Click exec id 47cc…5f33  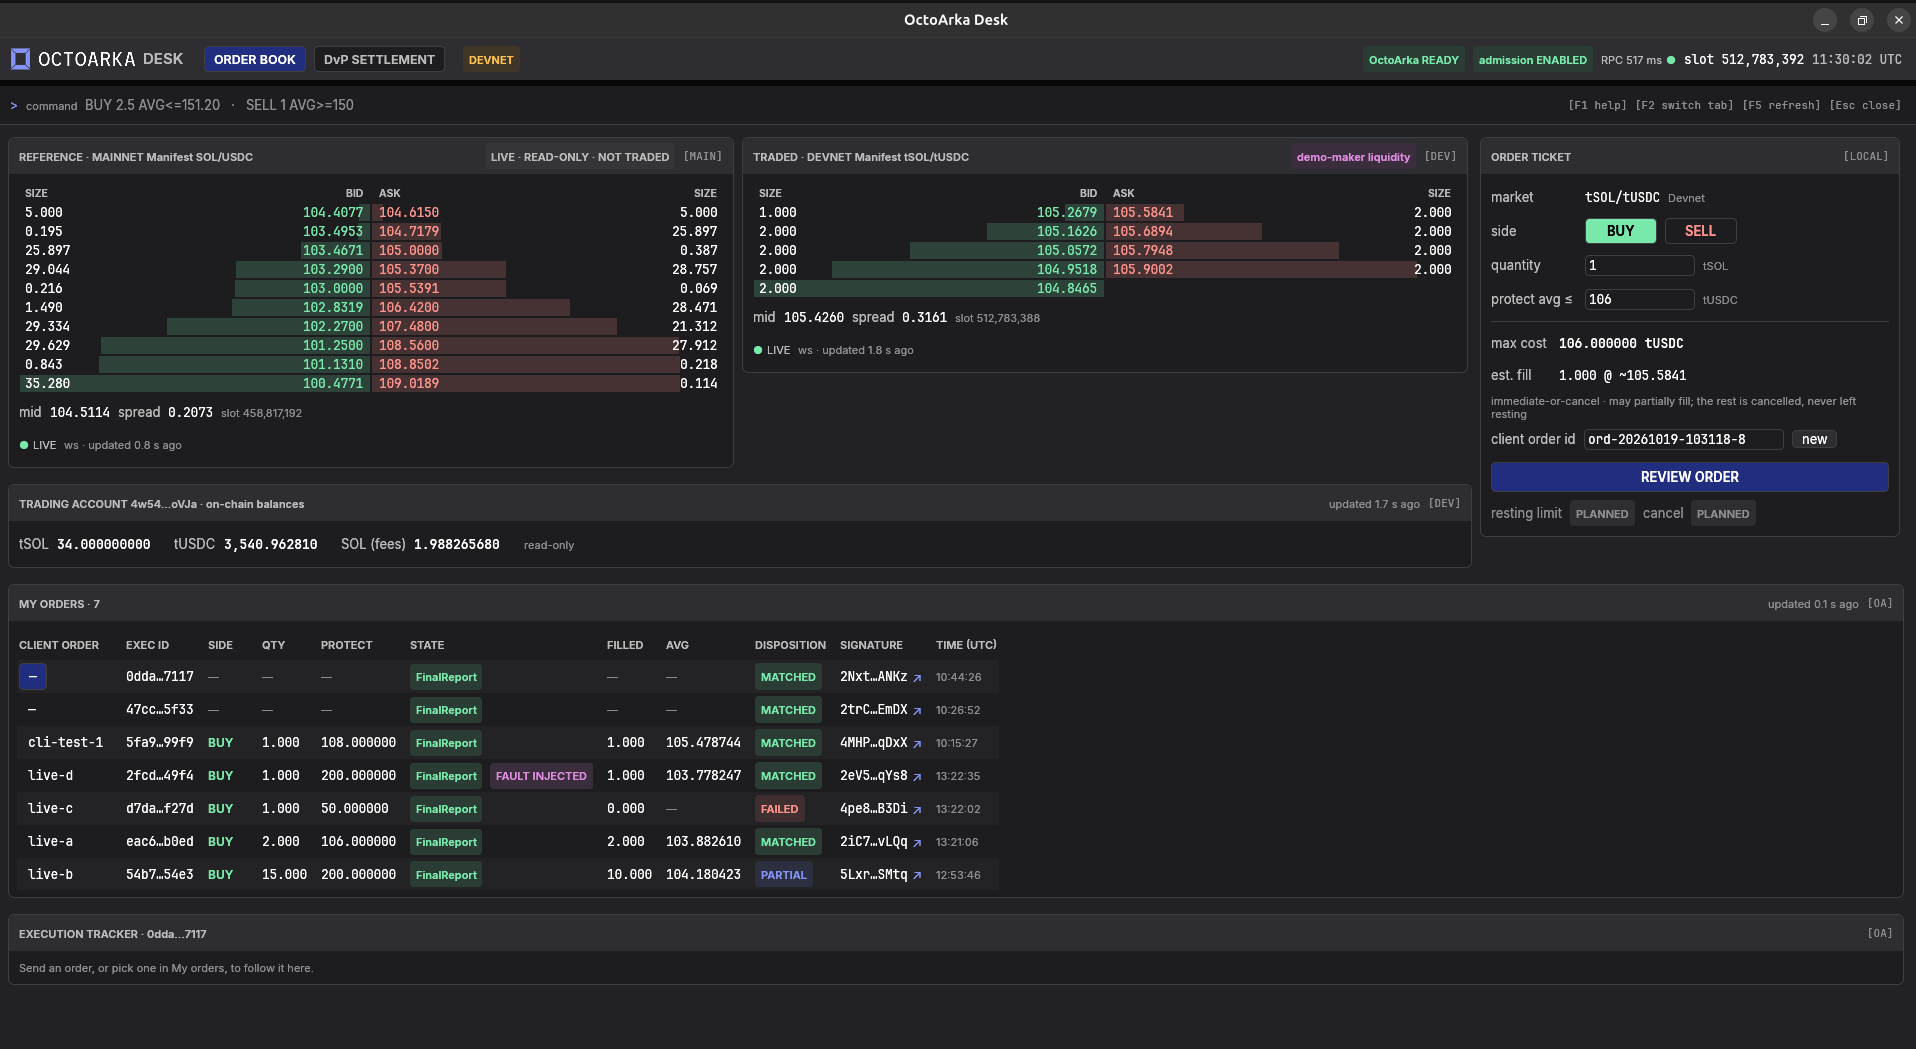(x=159, y=710)
